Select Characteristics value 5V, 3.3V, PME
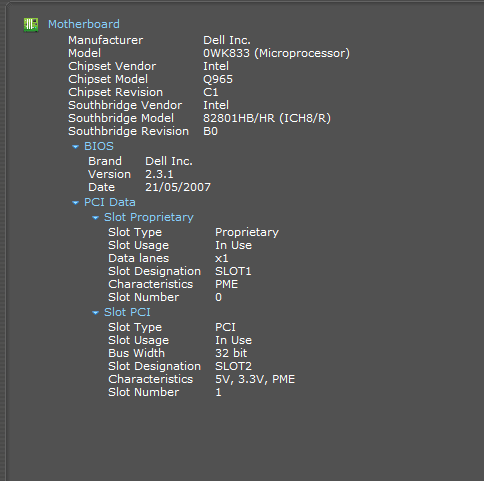The image size is (484, 481). pyautogui.click(x=255, y=379)
